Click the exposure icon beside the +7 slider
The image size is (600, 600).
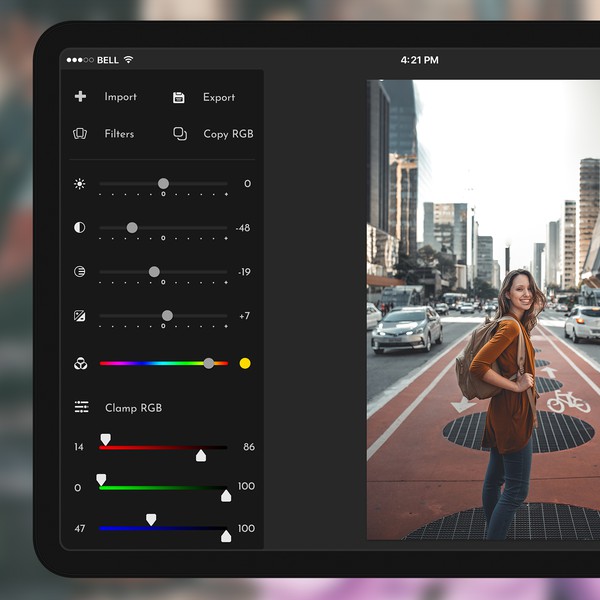tap(80, 316)
